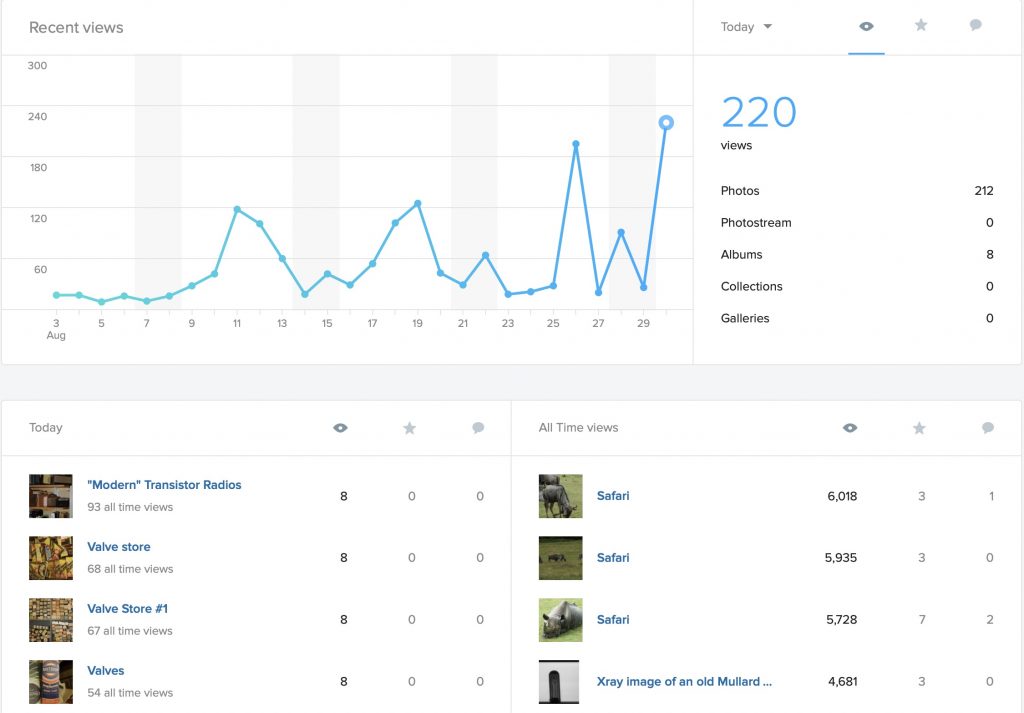Viewport: 1024px width, 713px height.
Task: Click the "54 all time views" text
Action: (130, 693)
